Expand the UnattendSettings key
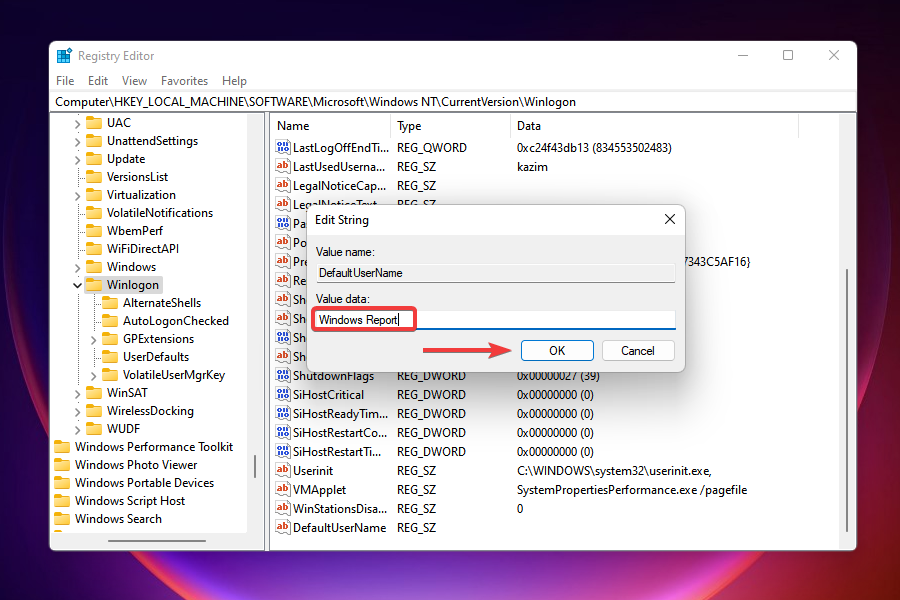This screenshot has width=900, height=600. coord(77,141)
